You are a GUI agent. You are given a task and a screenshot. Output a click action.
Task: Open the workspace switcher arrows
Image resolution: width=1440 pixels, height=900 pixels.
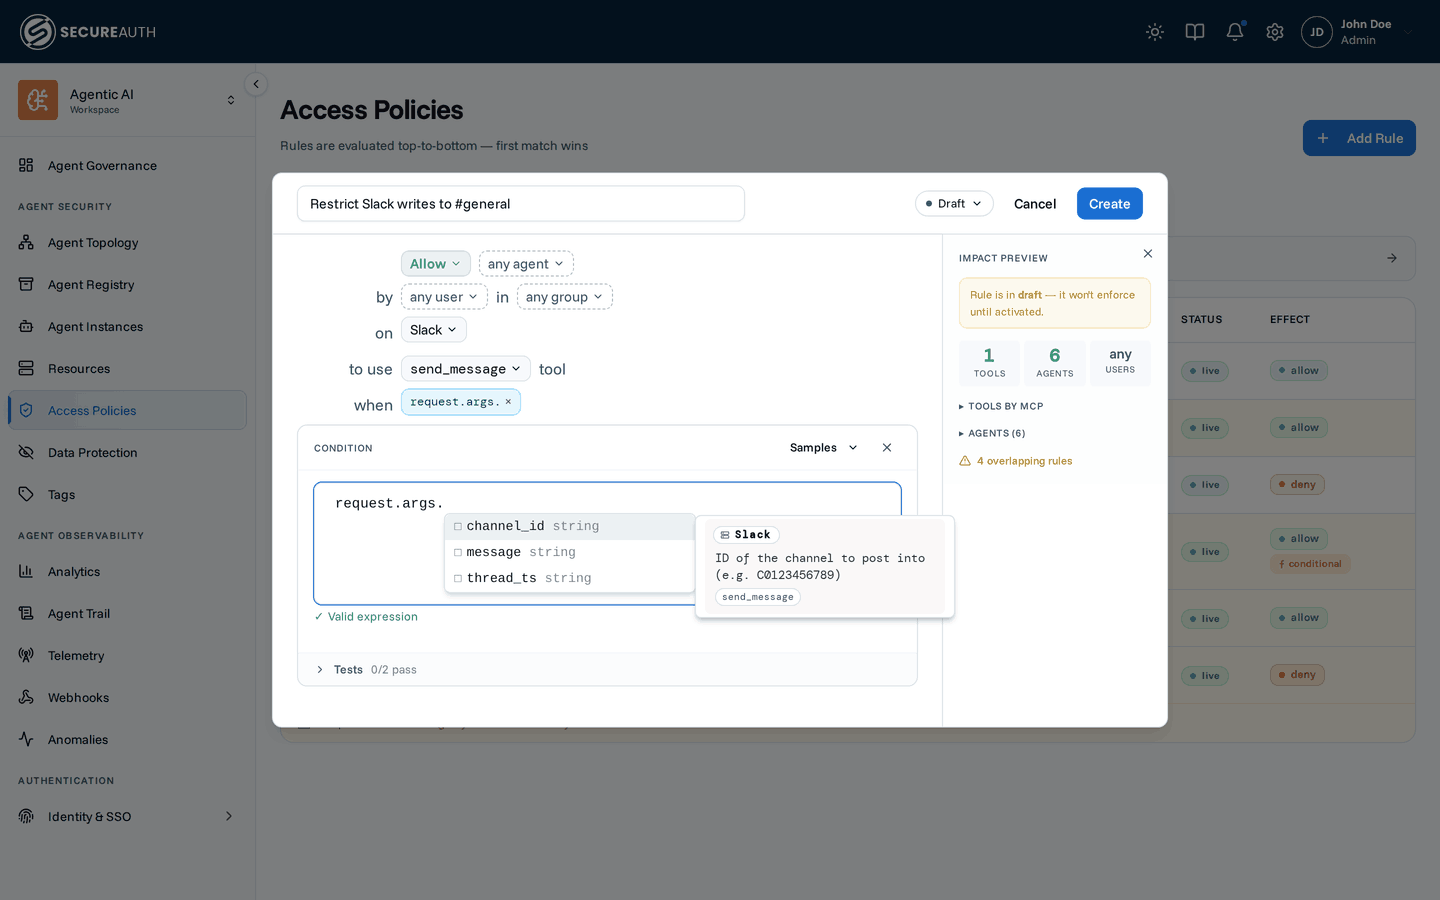(231, 100)
